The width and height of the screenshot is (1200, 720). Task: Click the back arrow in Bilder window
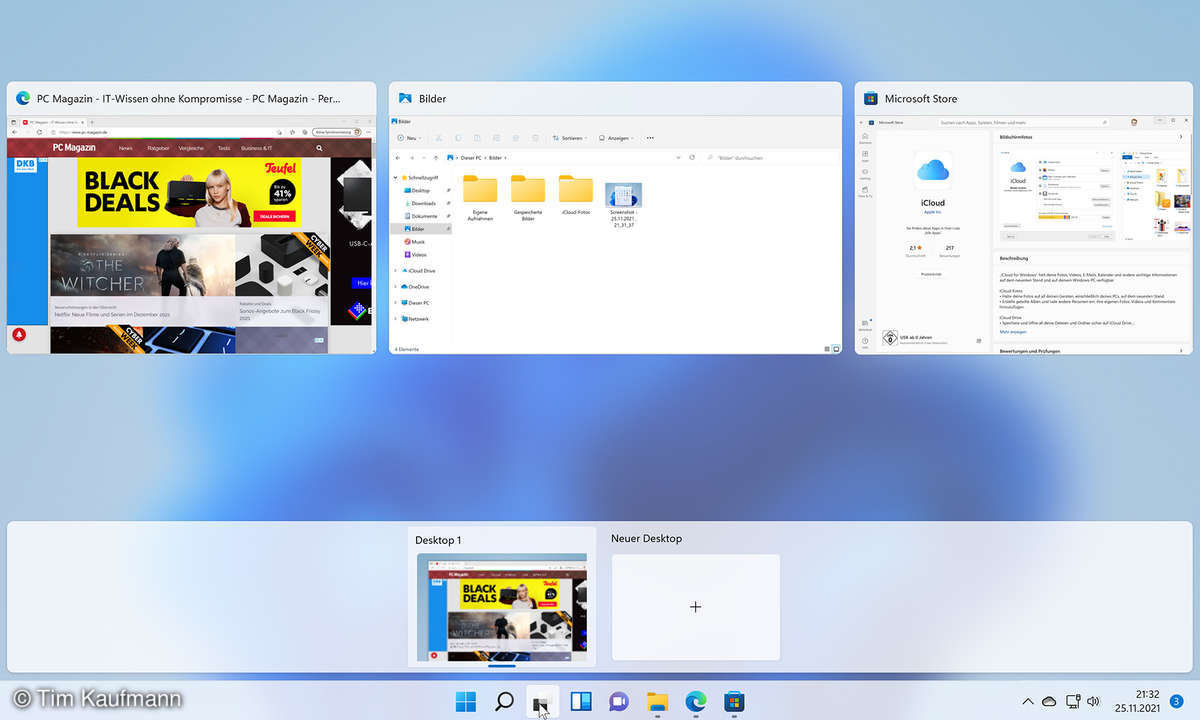click(x=398, y=158)
